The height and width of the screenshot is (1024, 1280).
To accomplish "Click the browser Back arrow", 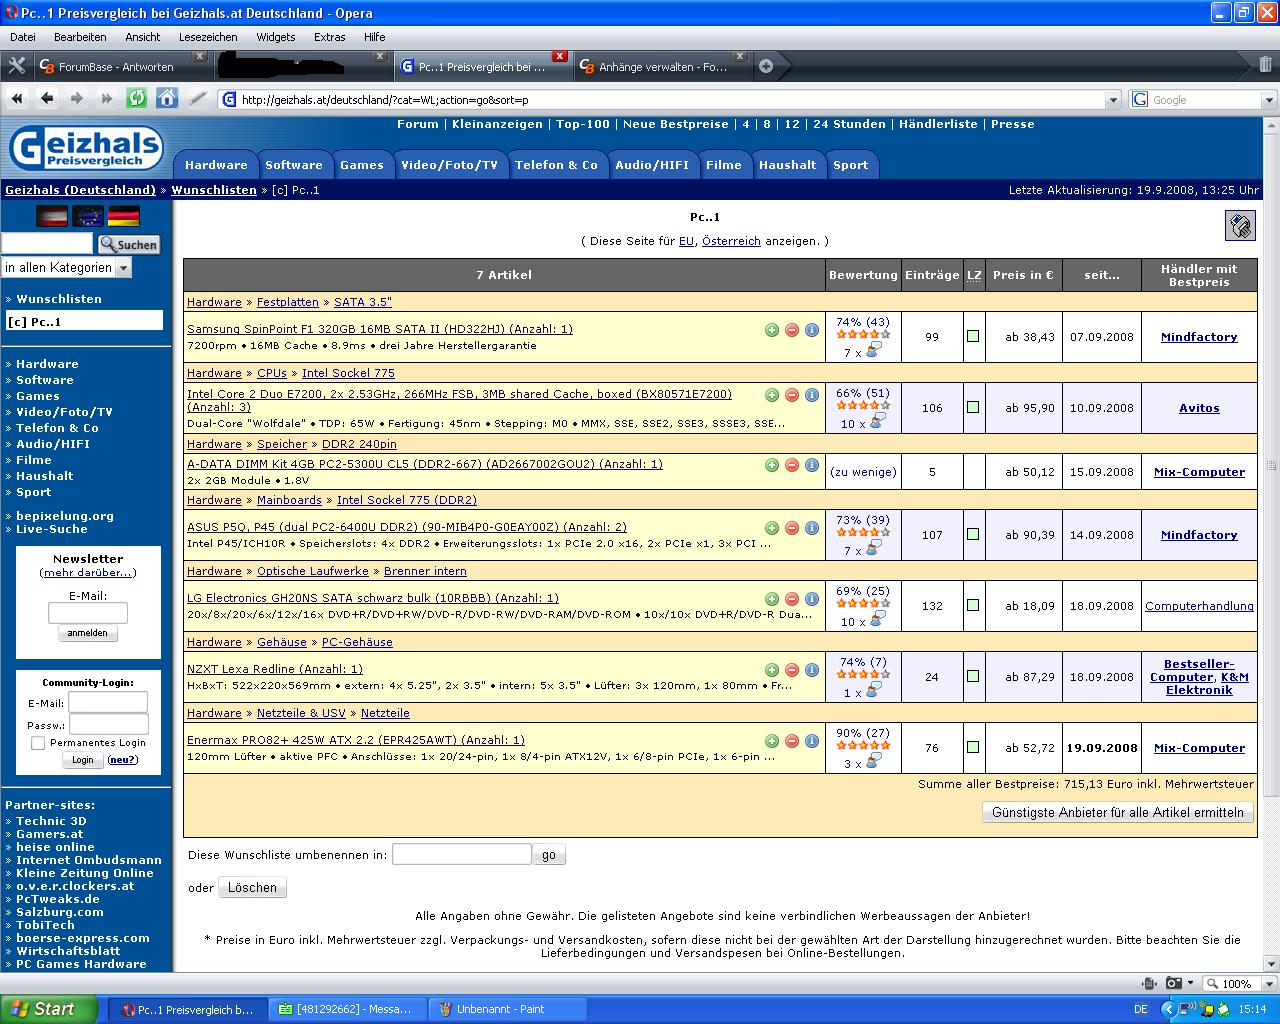I will point(47,98).
